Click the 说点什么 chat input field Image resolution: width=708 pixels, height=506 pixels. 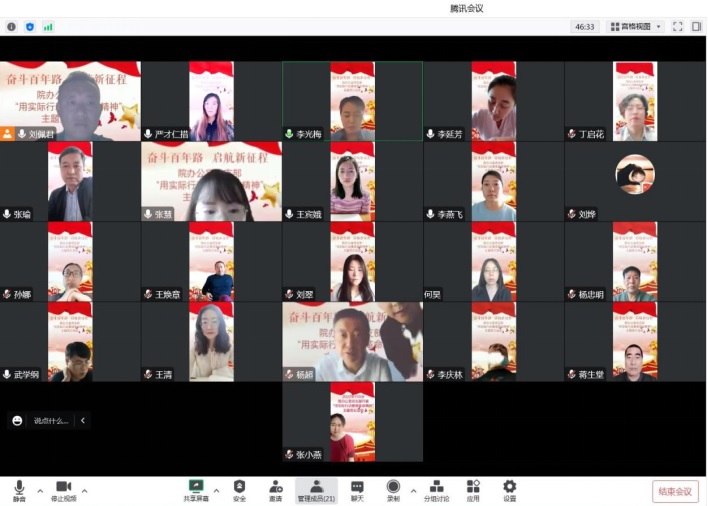tap(51, 421)
